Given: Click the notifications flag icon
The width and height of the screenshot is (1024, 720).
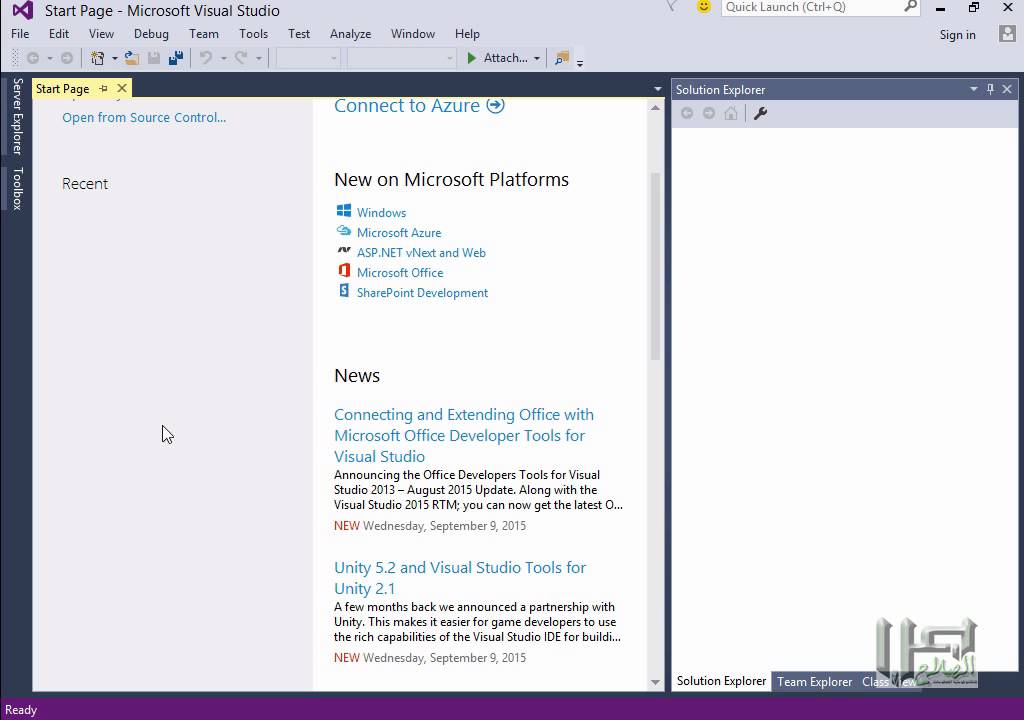Looking at the screenshot, I should (x=671, y=7).
